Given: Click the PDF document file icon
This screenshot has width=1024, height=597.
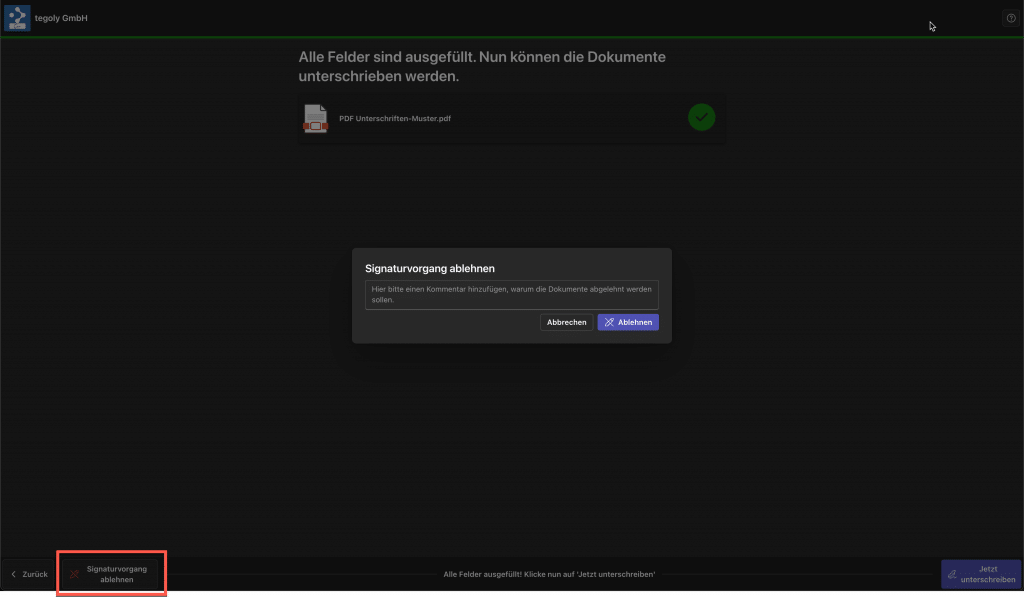Looking at the screenshot, I should 316,118.
